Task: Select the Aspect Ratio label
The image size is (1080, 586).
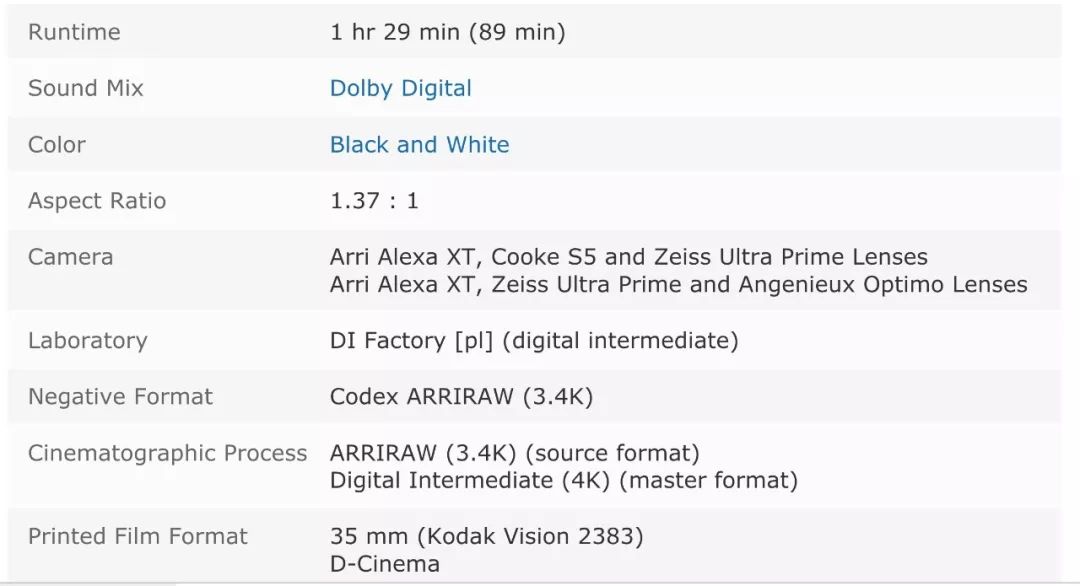Action: click(97, 201)
